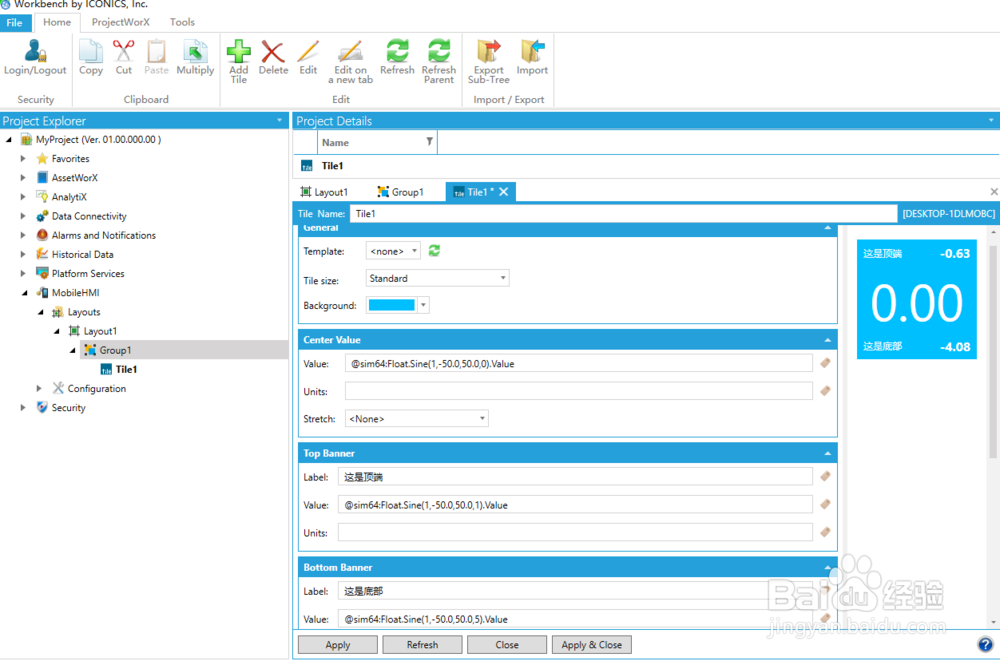
Task: Select Platform Services tree item
Action: [x=88, y=274]
